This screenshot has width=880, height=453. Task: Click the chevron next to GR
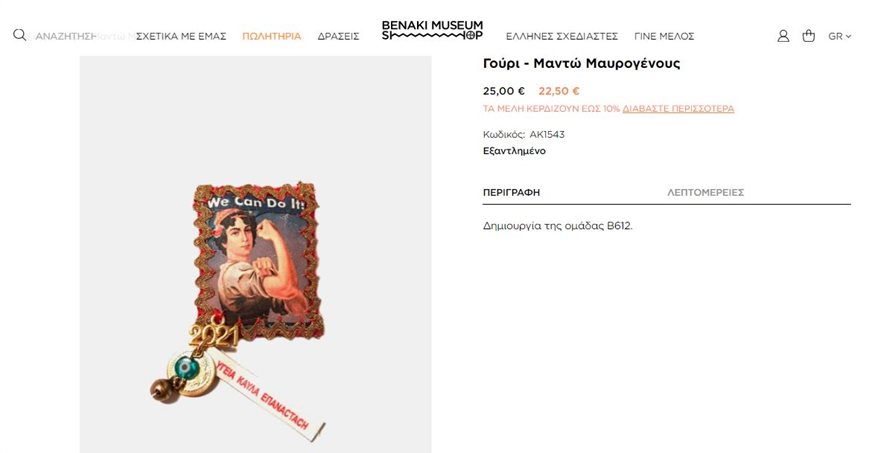[849, 36]
